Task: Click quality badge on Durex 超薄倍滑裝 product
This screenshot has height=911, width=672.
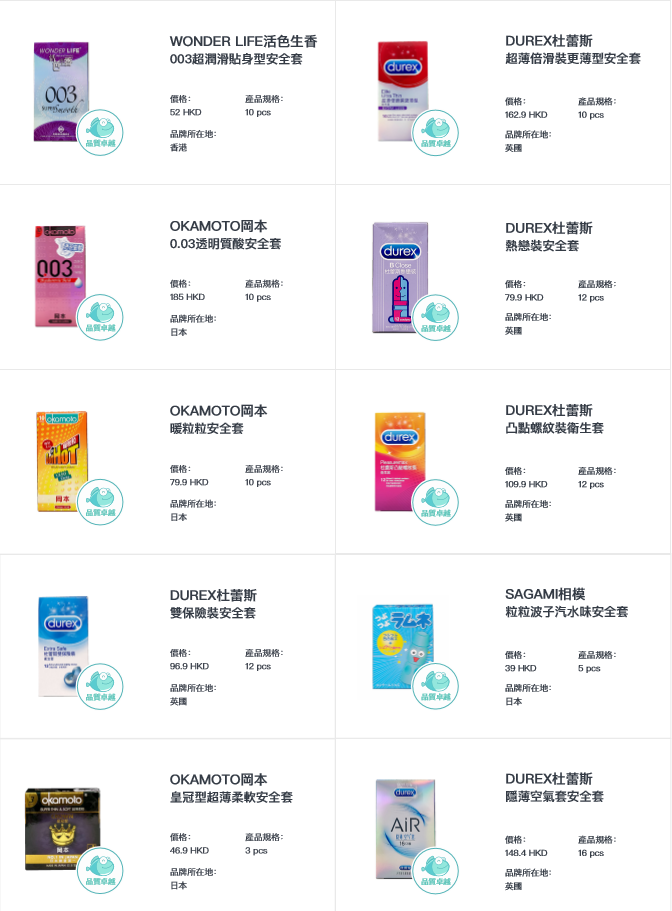Action: click(436, 133)
